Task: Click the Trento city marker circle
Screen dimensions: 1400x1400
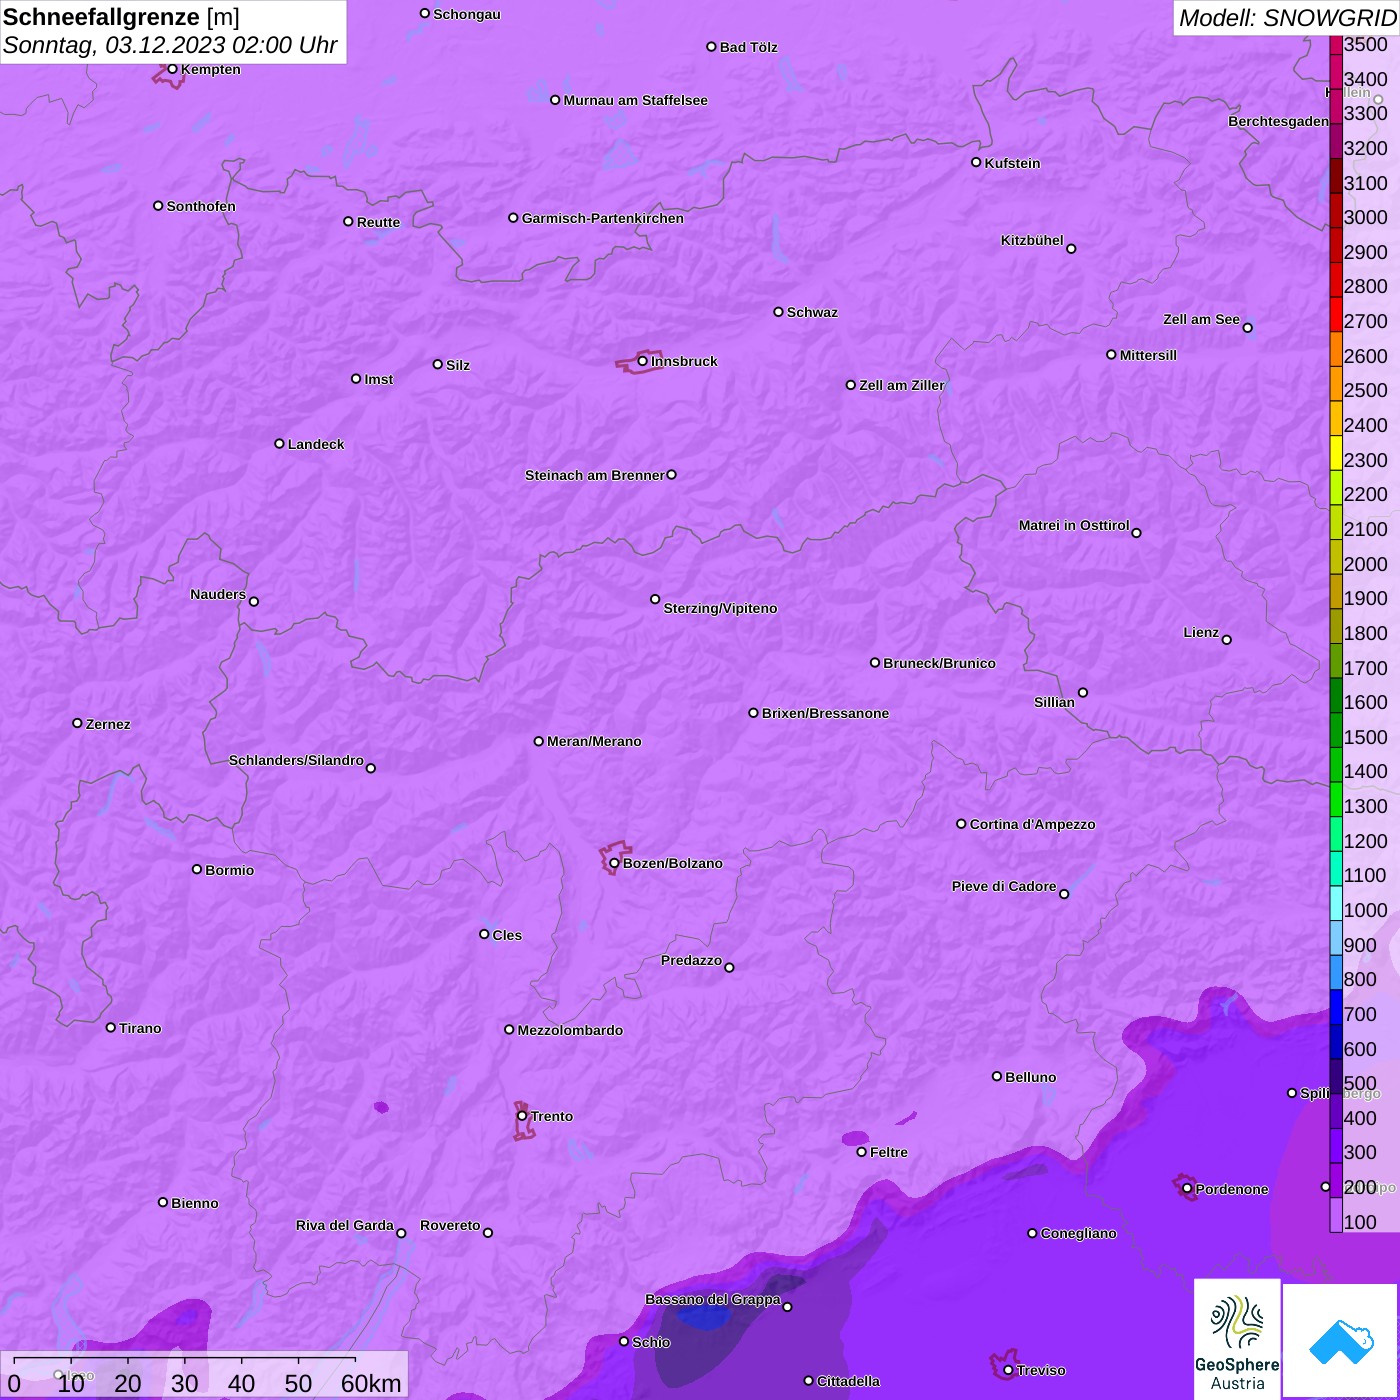Action: [x=522, y=1116]
